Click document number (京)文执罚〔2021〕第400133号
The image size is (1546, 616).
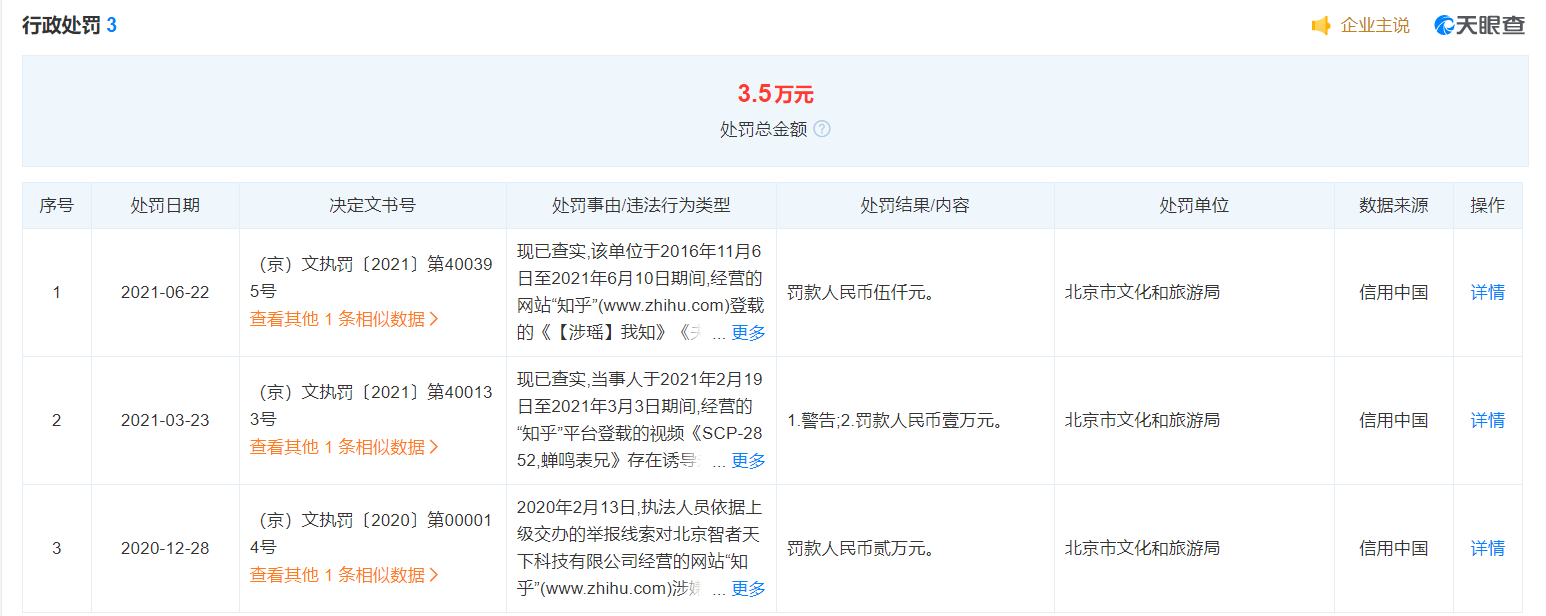372,406
